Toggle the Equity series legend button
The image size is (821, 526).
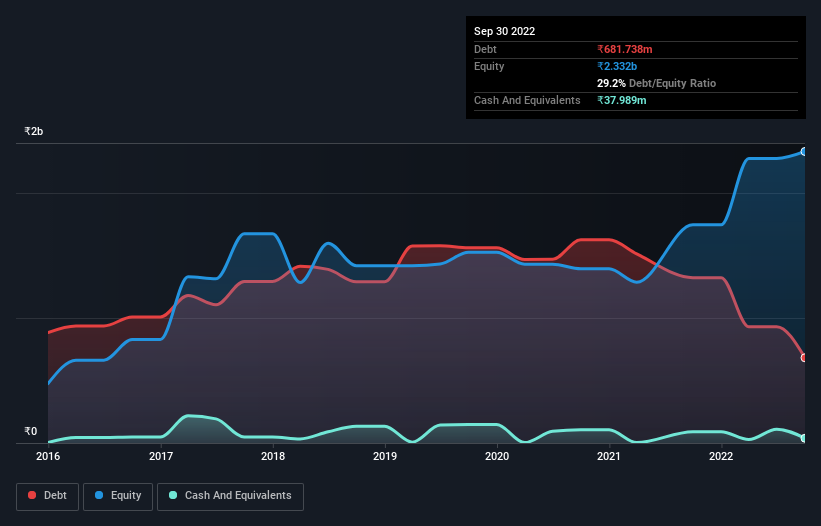[x=118, y=496]
